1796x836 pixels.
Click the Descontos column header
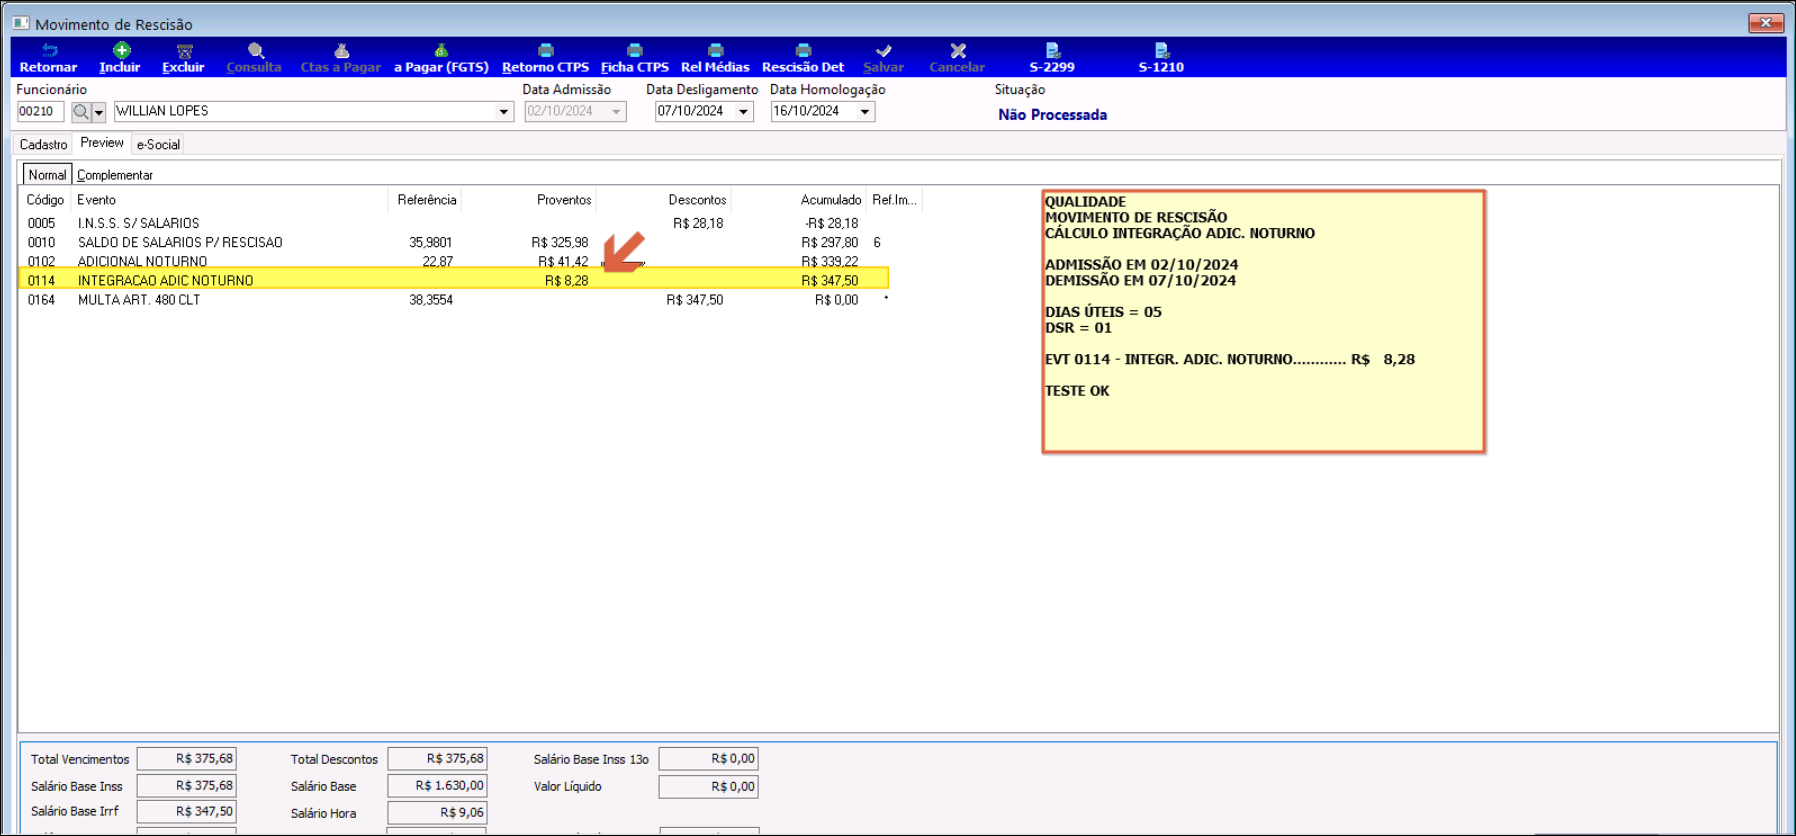664,200
